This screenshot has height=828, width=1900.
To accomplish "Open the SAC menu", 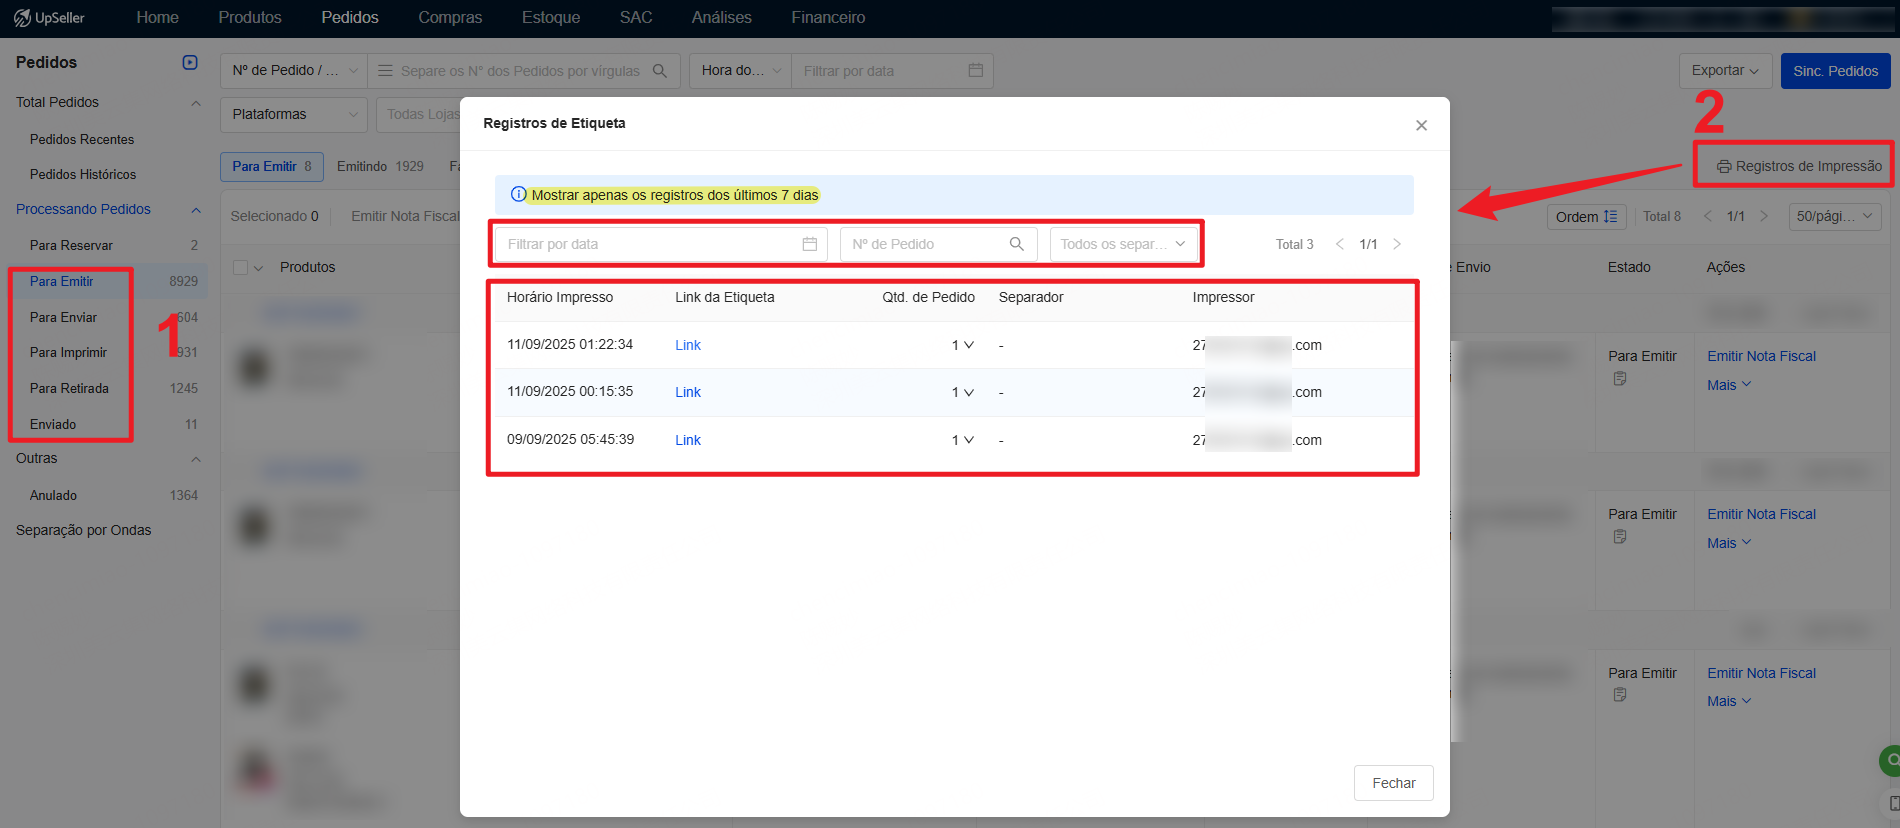I will [636, 18].
